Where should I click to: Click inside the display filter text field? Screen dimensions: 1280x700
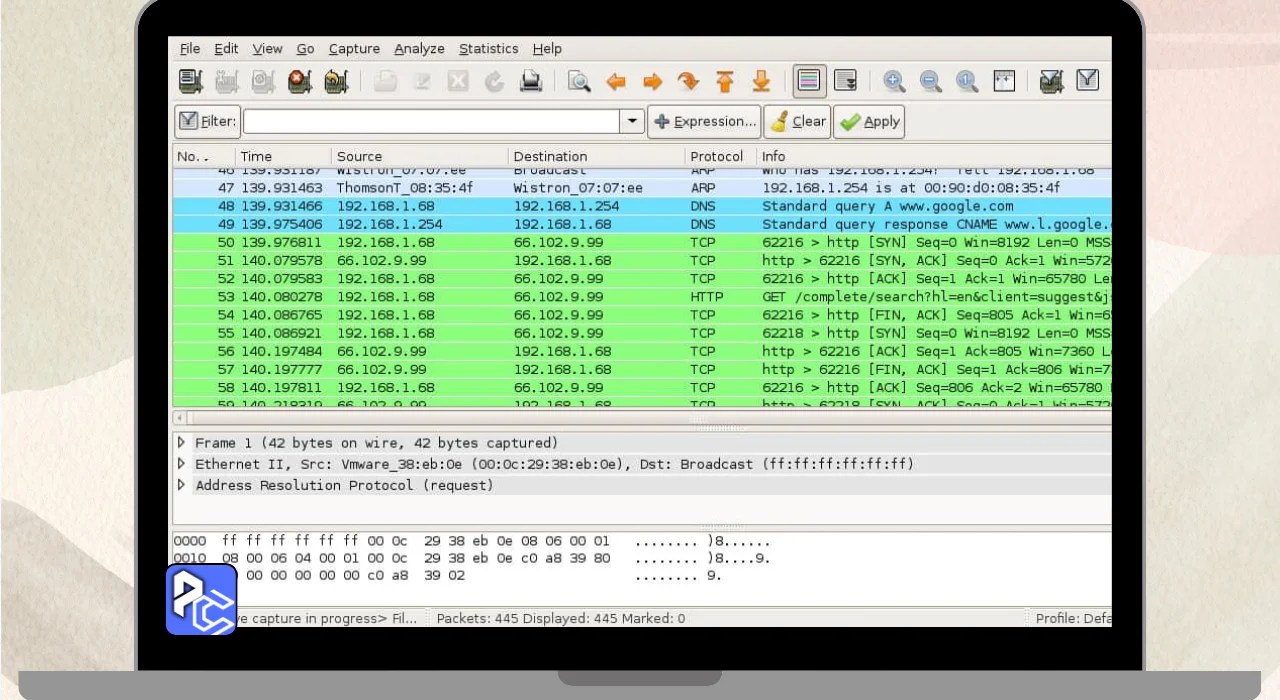pyautogui.click(x=431, y=121)
